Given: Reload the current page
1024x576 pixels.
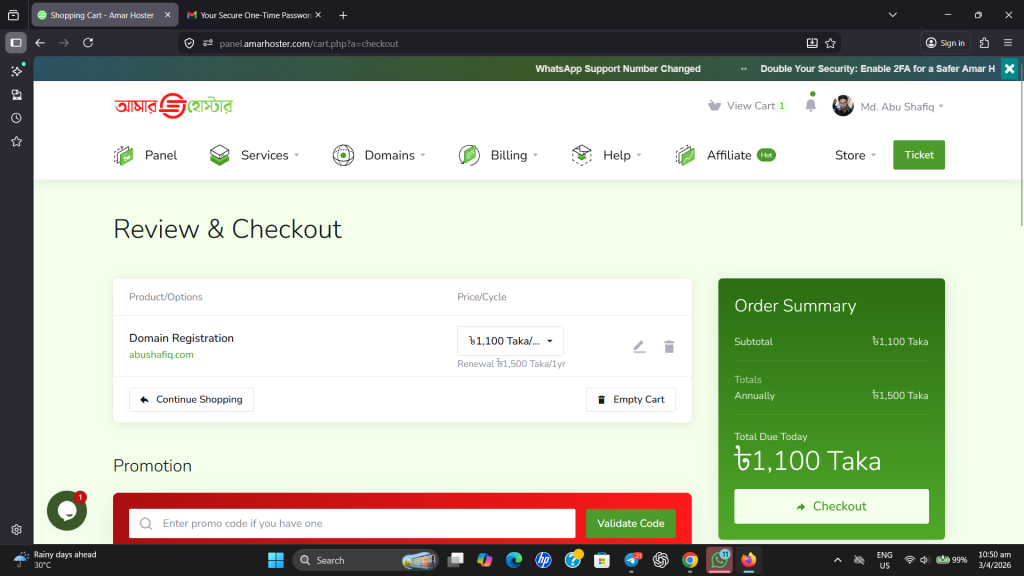Looking at the screenshot, I should (x=88, y=43).
